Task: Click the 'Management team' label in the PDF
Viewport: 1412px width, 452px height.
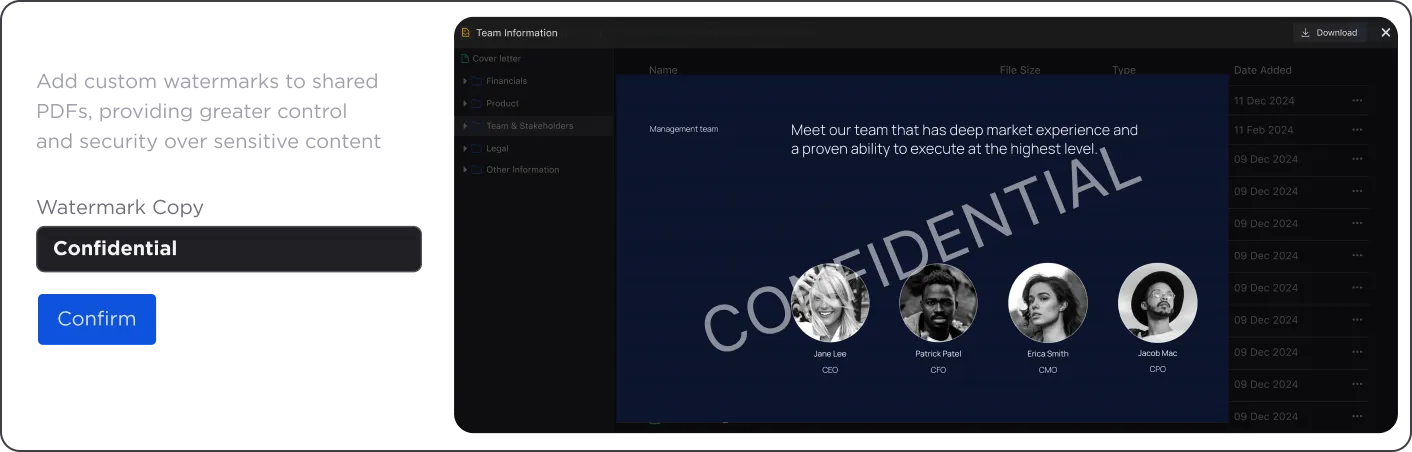Action: click(683, 129)
